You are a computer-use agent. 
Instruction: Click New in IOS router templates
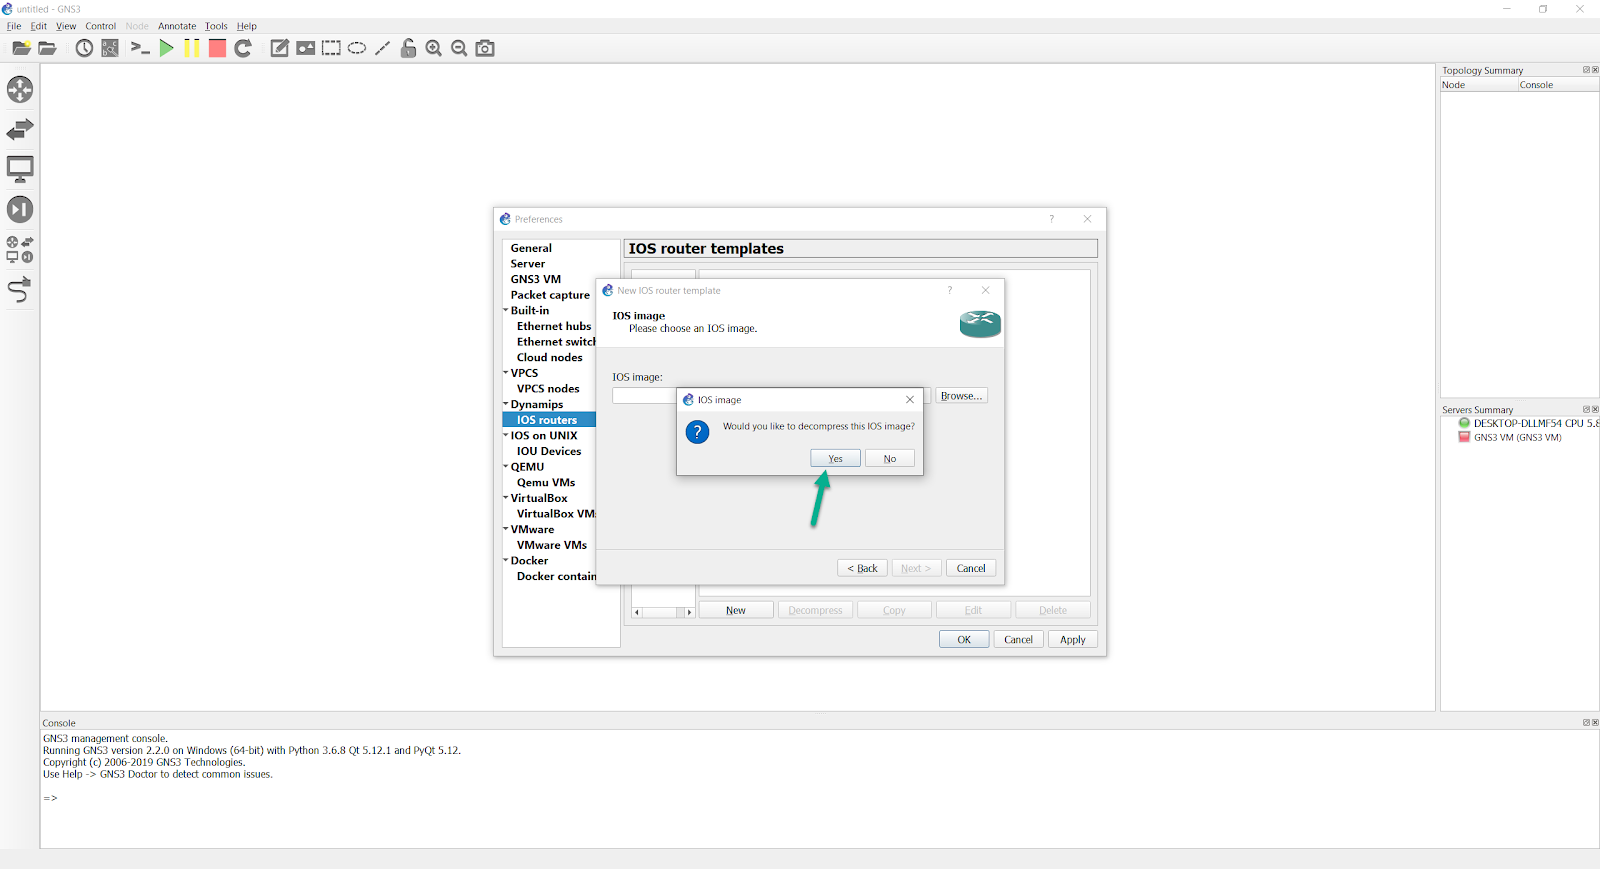(736, 610)
